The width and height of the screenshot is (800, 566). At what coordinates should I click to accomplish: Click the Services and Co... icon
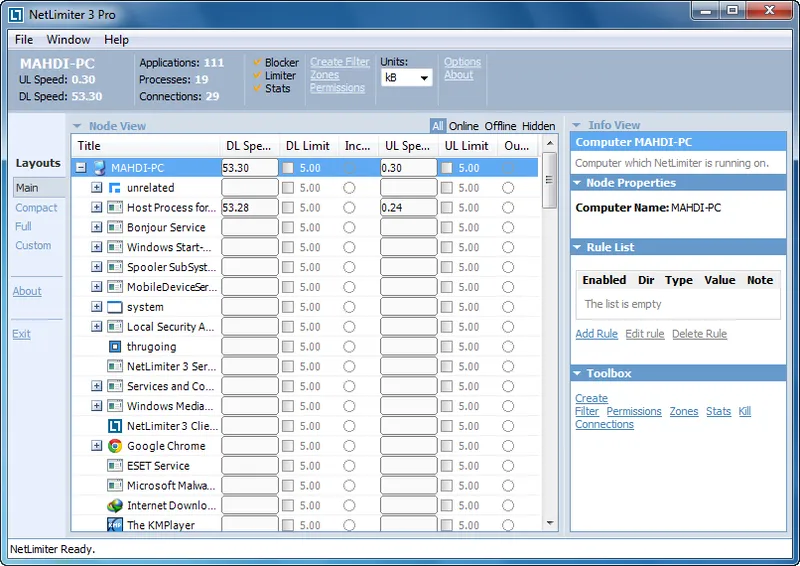tap(115, 386)
